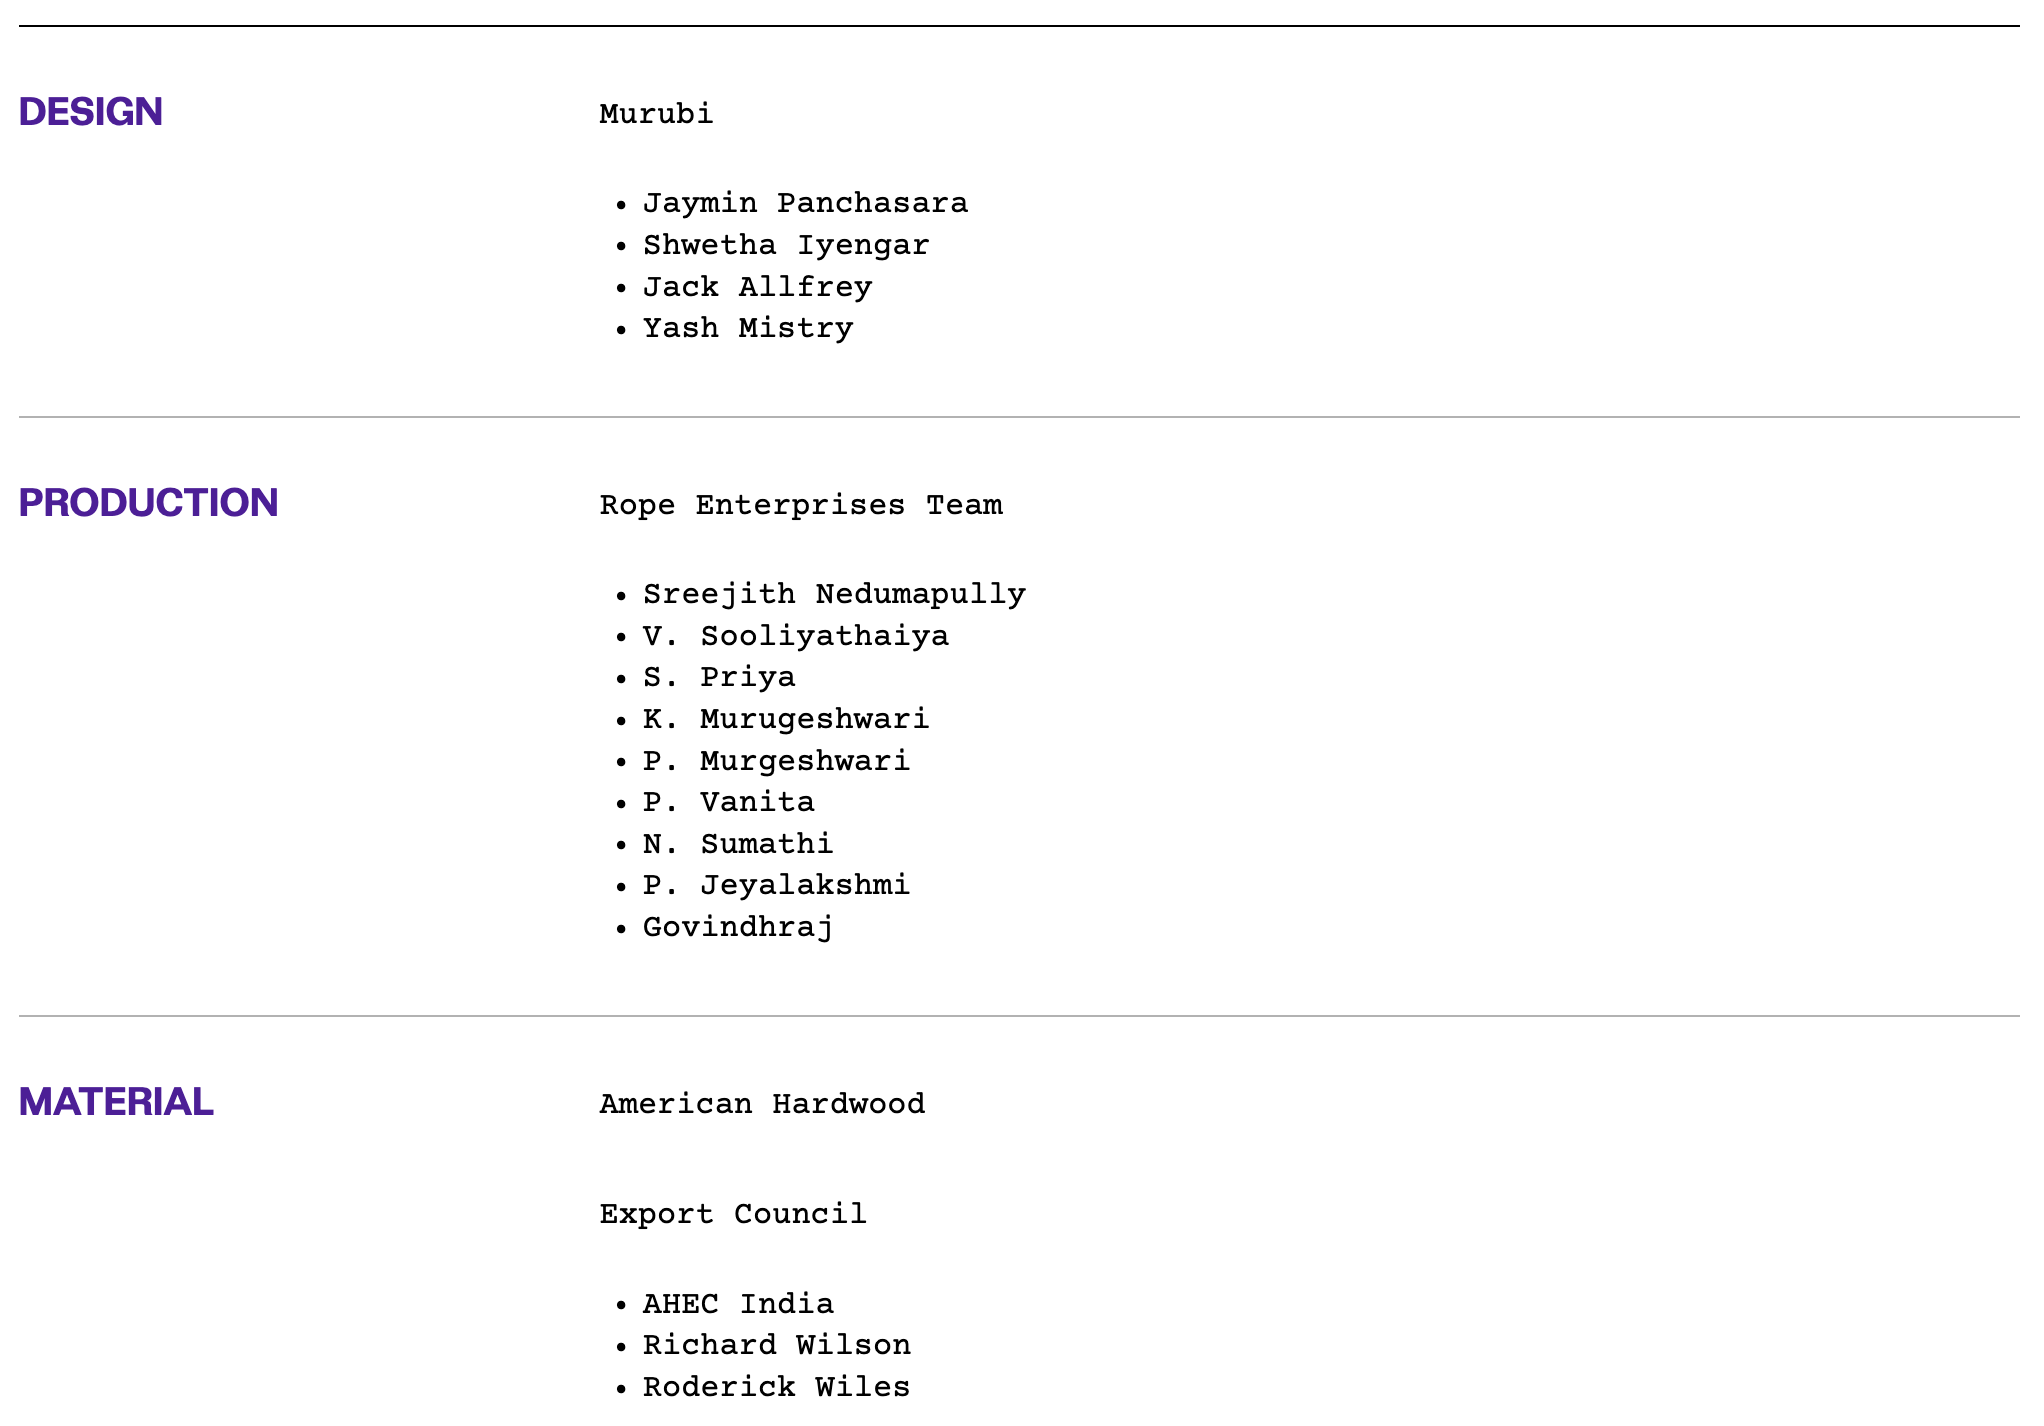The height and width of the screenshot is (1426, 2044).
Task: Click the DESIGN section heading
Action: (90, 112)
